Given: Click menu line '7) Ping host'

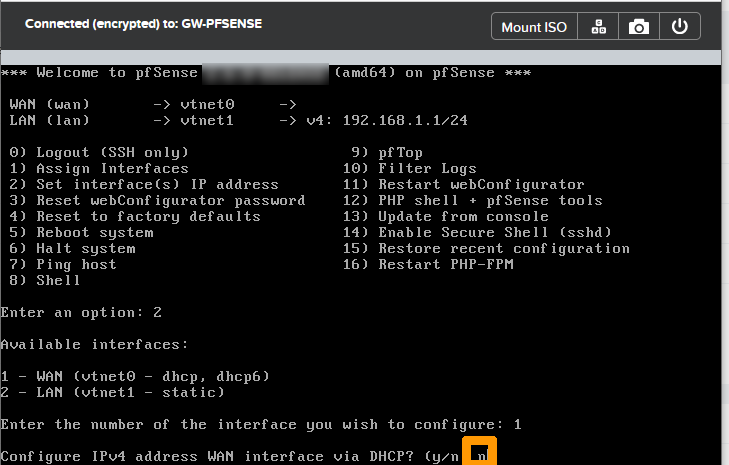Looking at the screenshot, I should pyautogui.click(x=63, y=265).
